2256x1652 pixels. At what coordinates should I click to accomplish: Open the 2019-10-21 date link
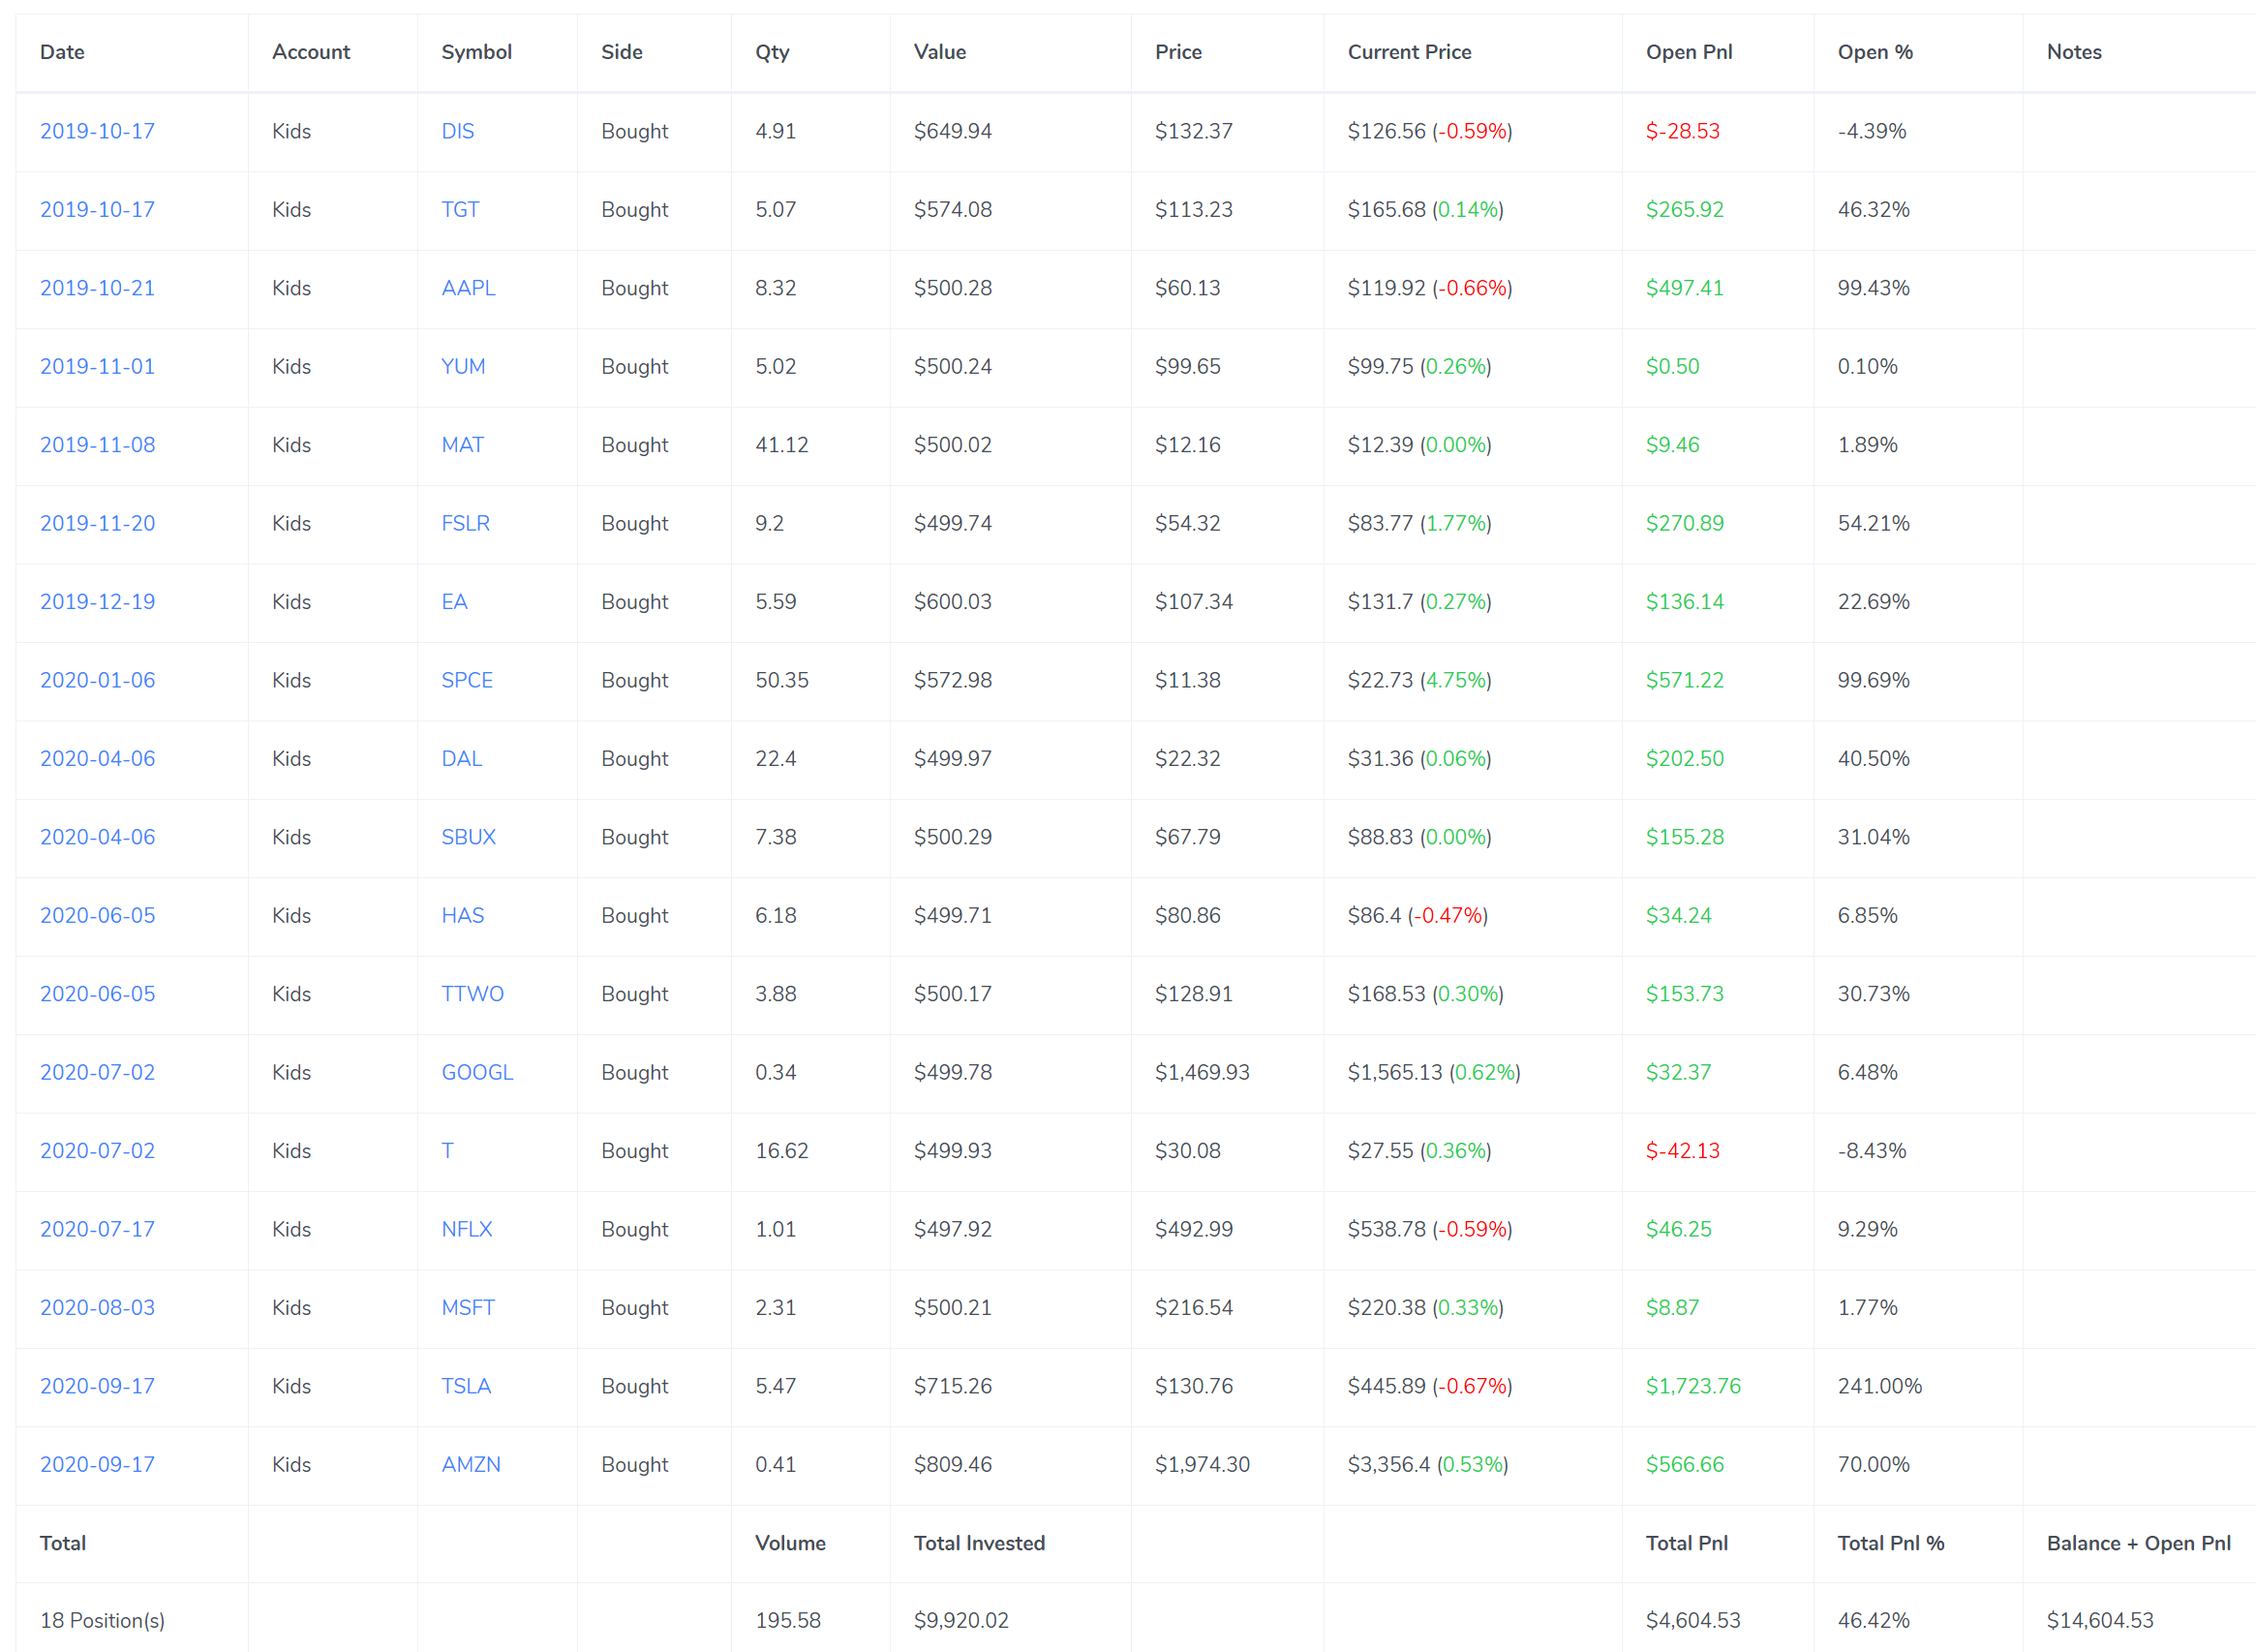(97, 288)
